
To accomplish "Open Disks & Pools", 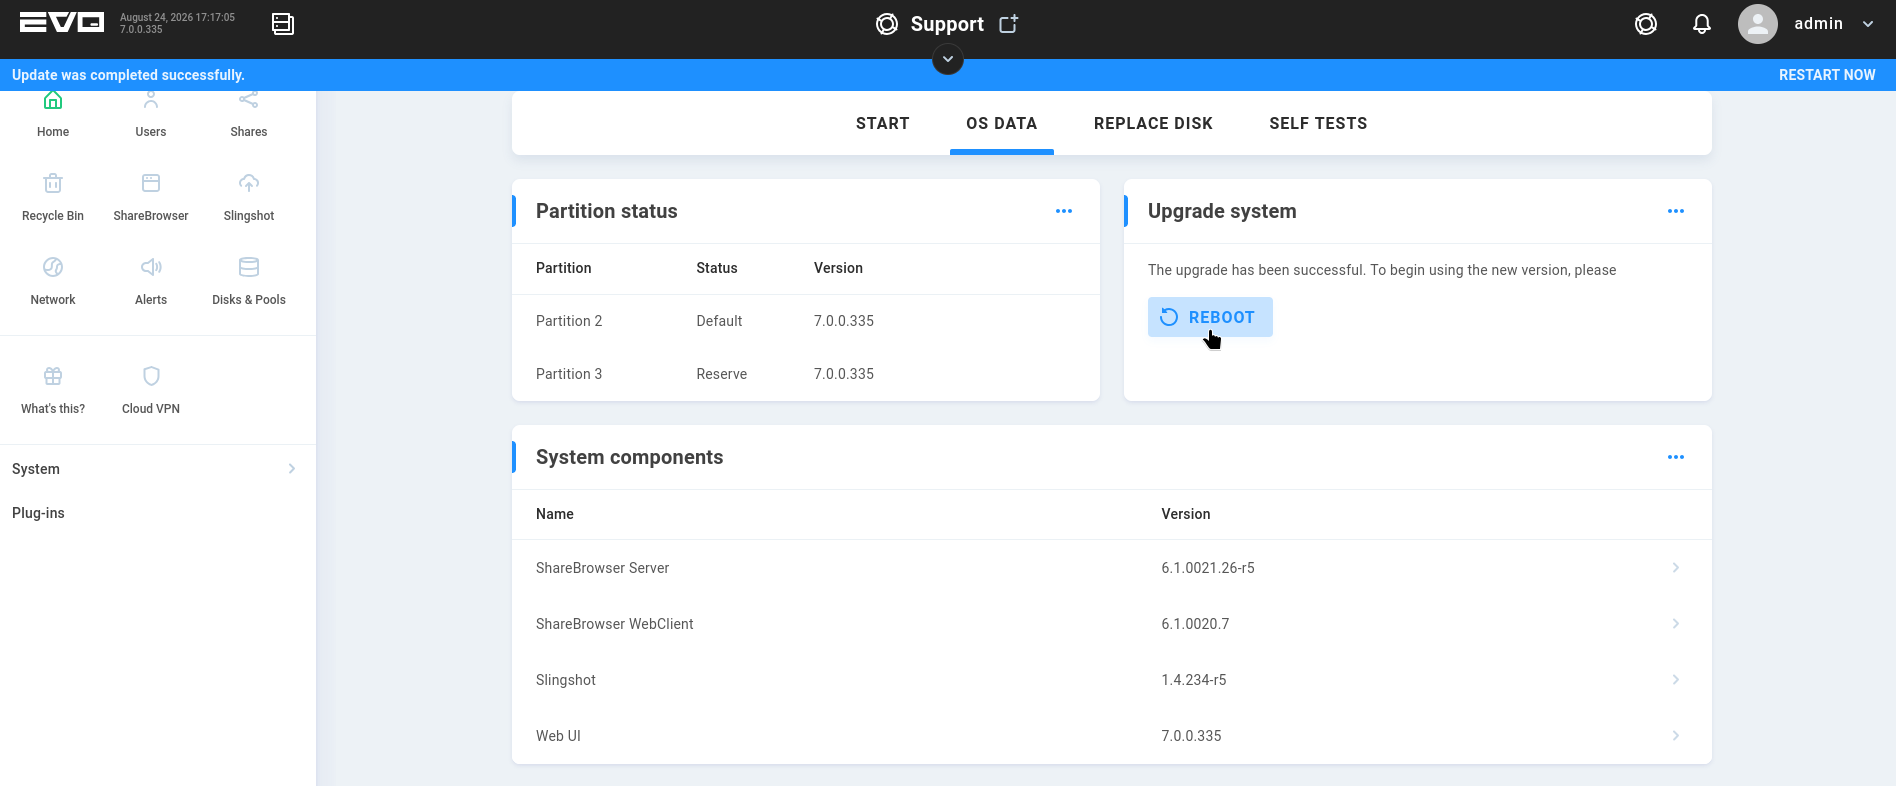I will point(249,281).
